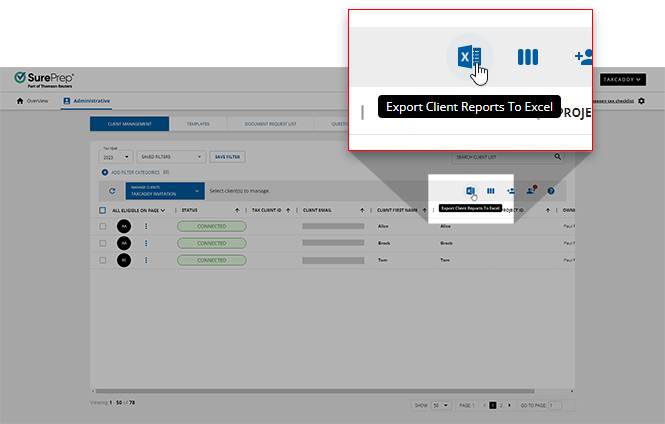The image size is (665, 424).
Task: Switch to the Overview tab
Action: (32, 101)
